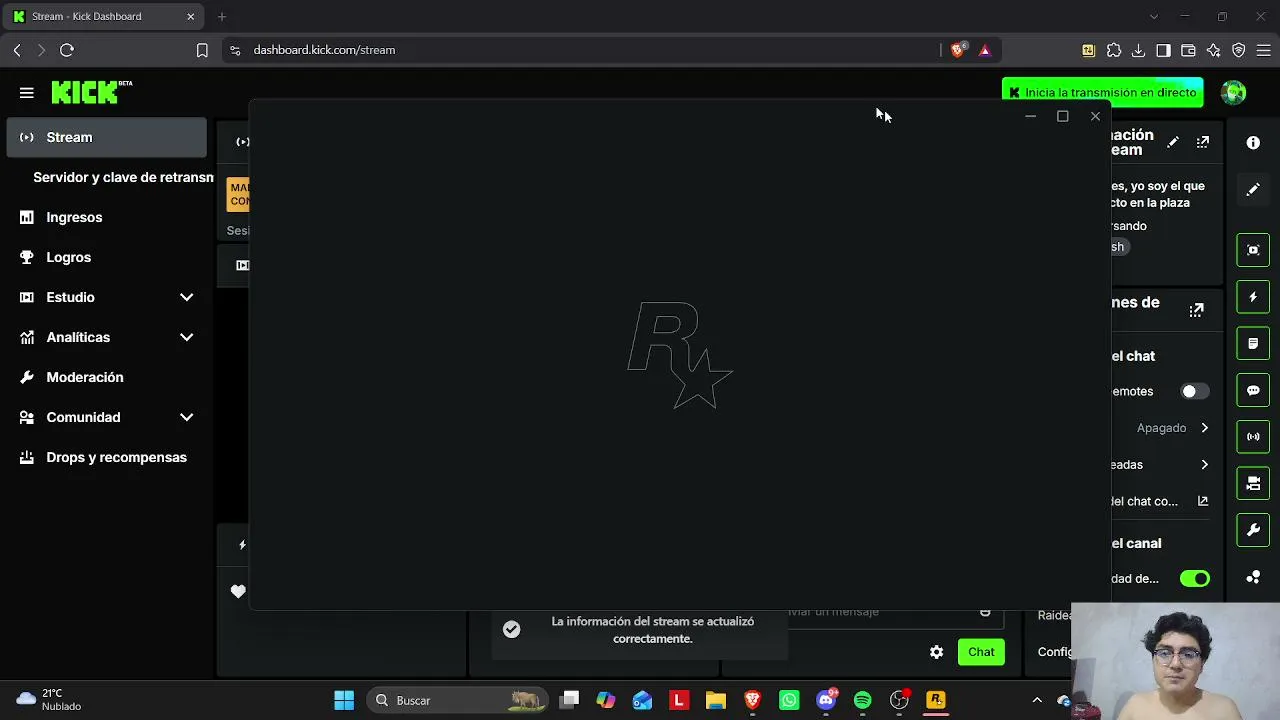The image size is (1280, 720).
Task: Pop out the chat options panel
Action: coord(1196,310)
